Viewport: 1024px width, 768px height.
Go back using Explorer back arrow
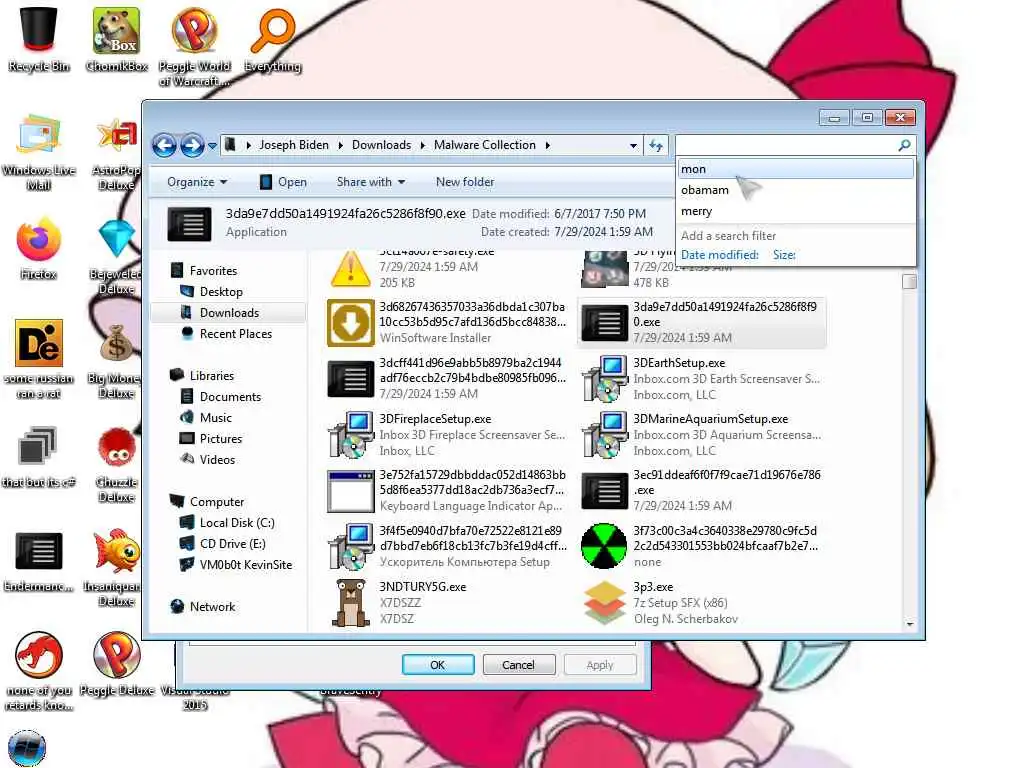coord(164,145)
